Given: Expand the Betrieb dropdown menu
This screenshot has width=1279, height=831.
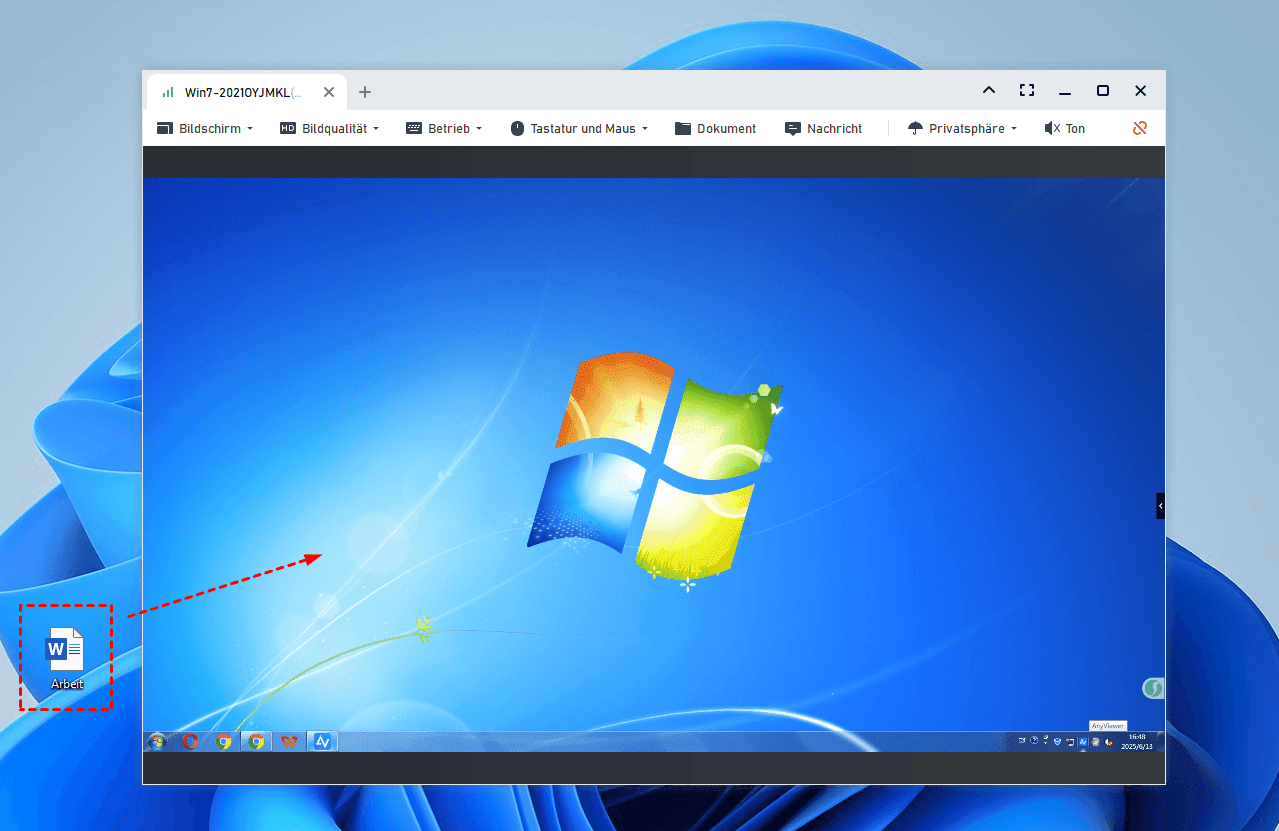Looking at the screenshot, I should point(444,128).
